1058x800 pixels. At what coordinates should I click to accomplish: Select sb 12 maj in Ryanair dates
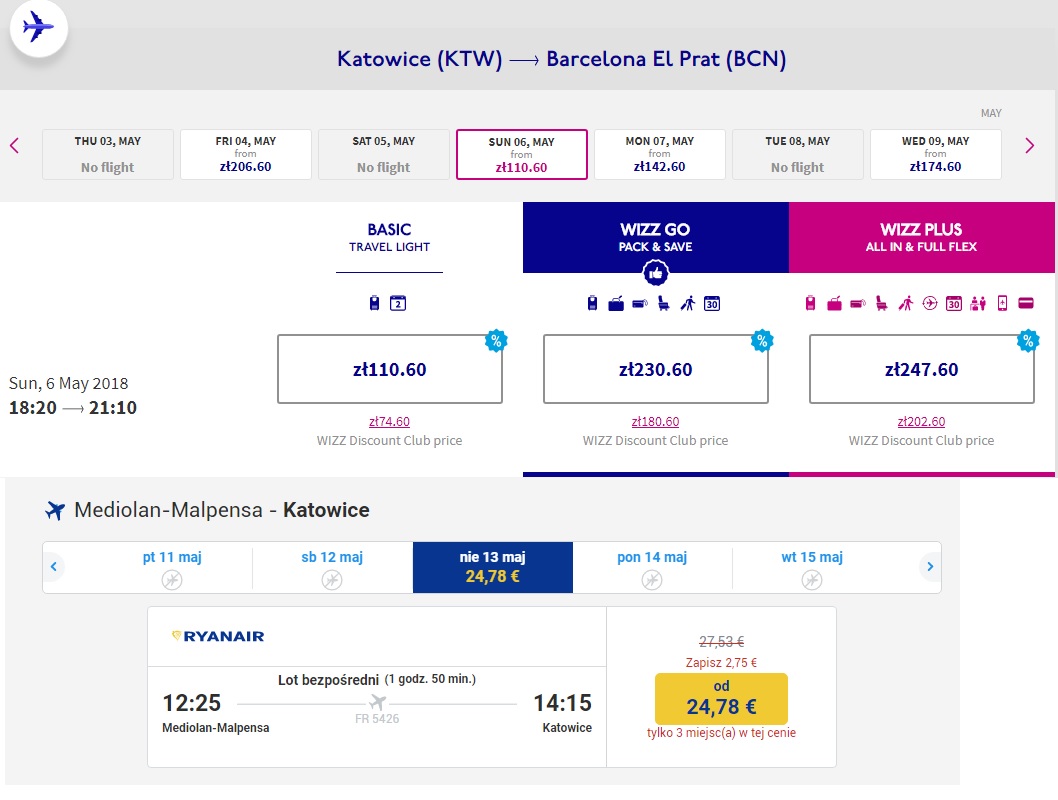point(332,567)
